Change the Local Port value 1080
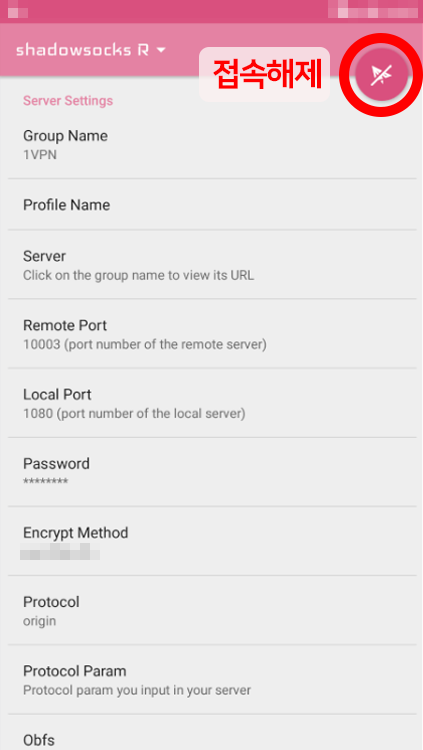Viewport: 423px width, 750px height. [x=212, y=403]
